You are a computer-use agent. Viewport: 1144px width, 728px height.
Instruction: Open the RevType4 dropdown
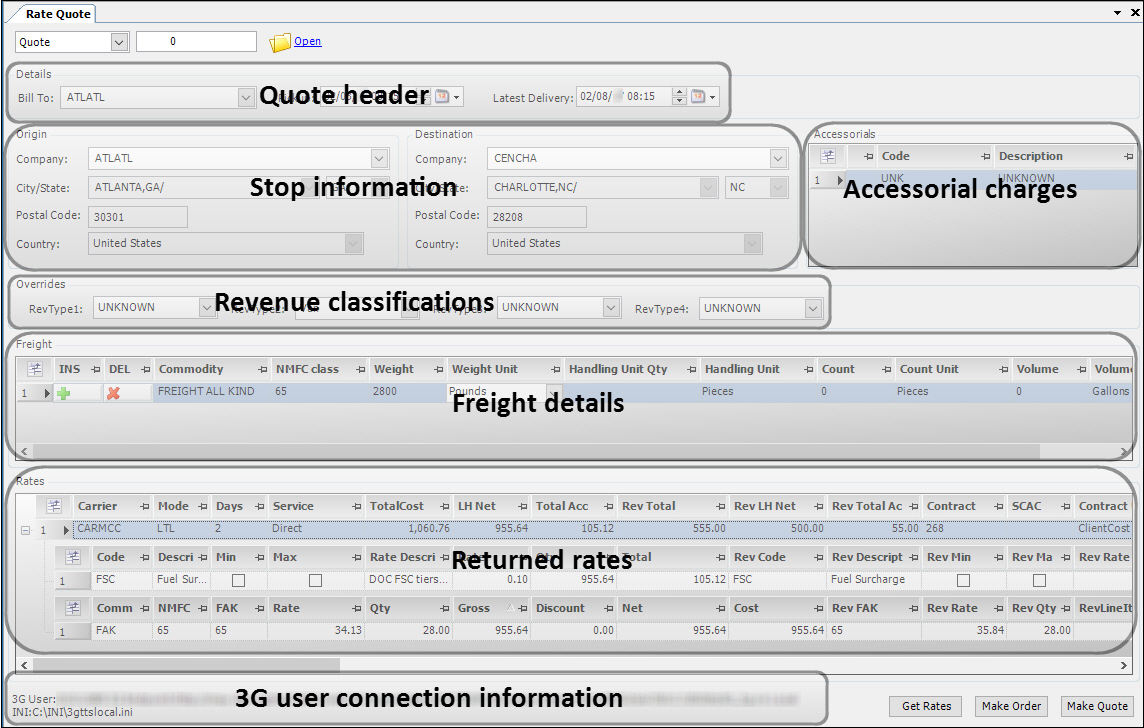pyautogui.click(x=812, y=309)
